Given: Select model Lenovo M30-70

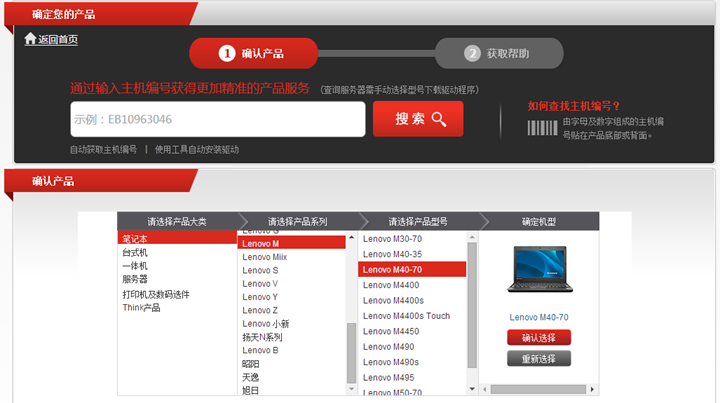Looking at the screenshot, I should tap(392, 239).
